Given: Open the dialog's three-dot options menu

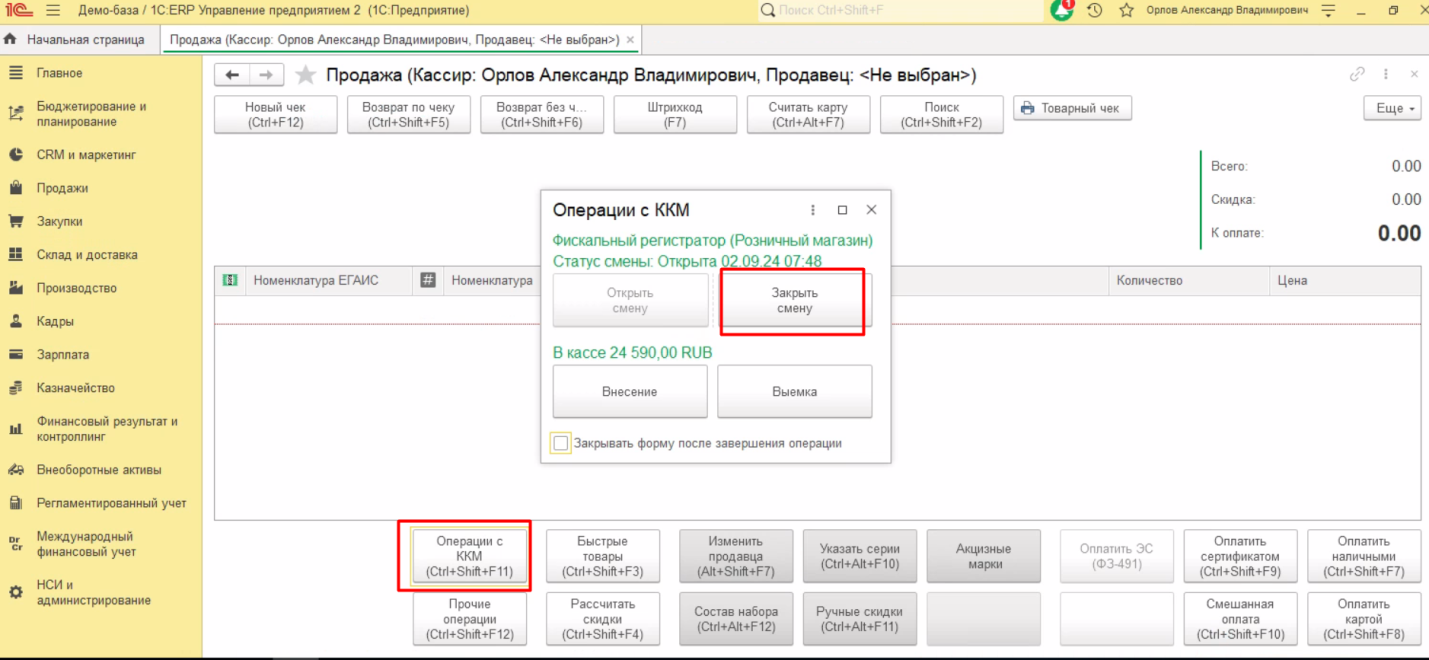Looking at the screenshot, I should (813, 210).
